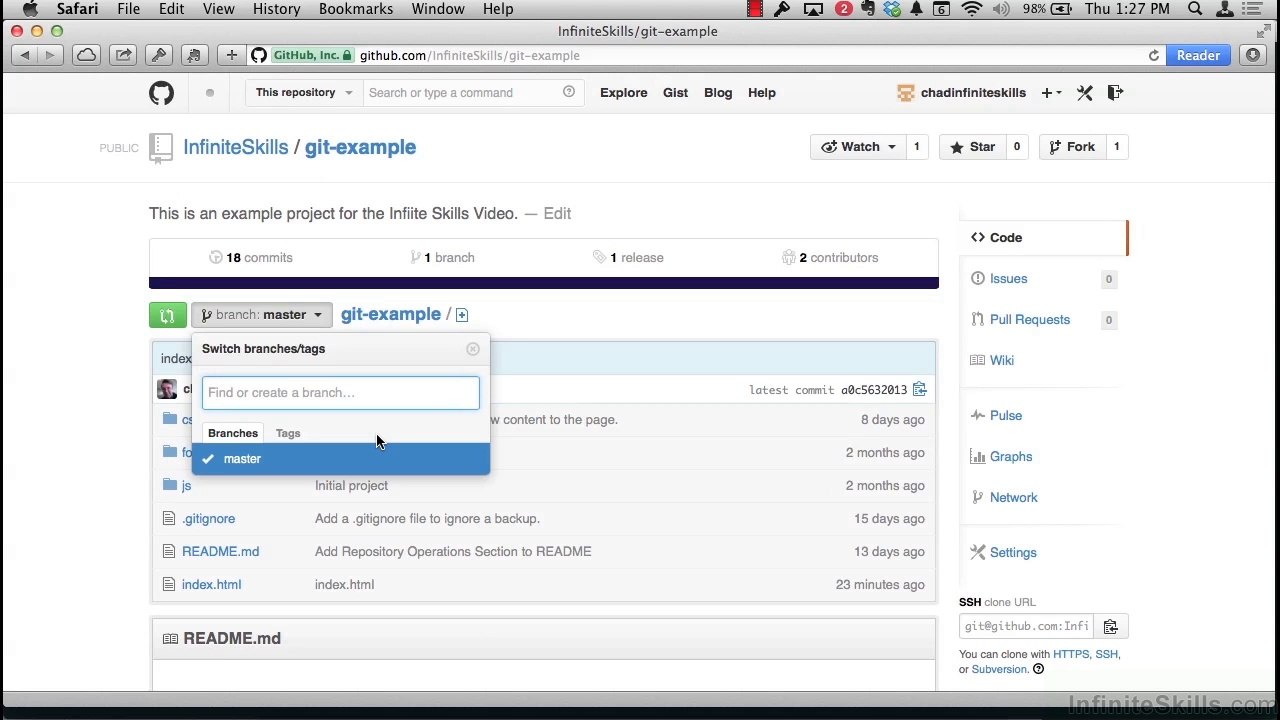The height and width of the screenshot is (720, 1280).
Task: Fork the git-example repository
Action: (x=1072, y=147)
